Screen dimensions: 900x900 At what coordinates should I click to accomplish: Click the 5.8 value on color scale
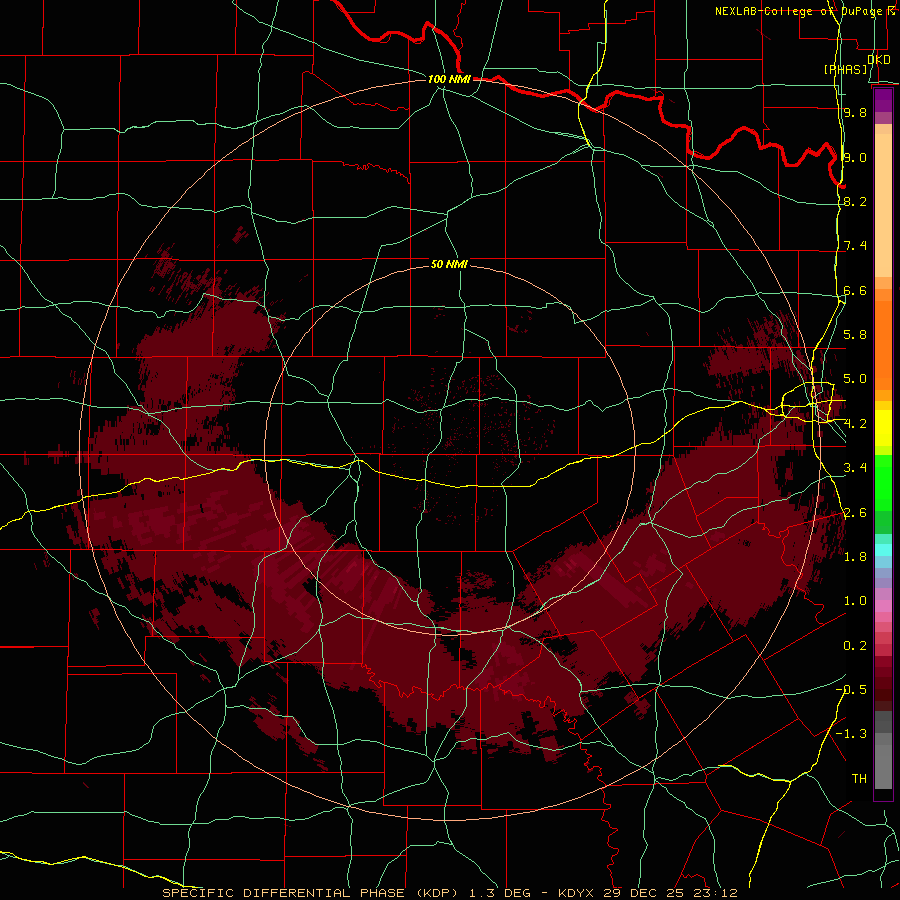click(x=855, y=335)
